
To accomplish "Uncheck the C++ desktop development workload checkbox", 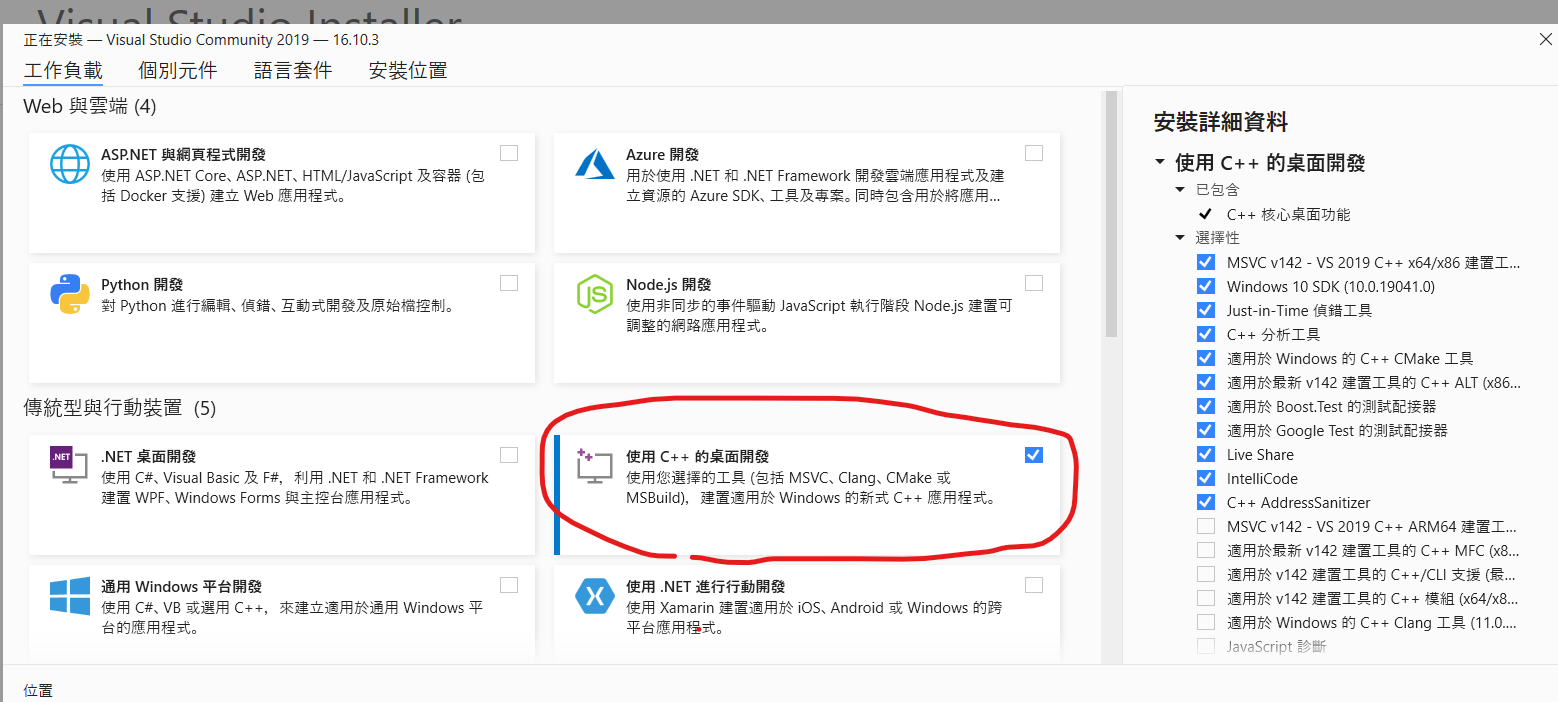I will (1034, 455).
